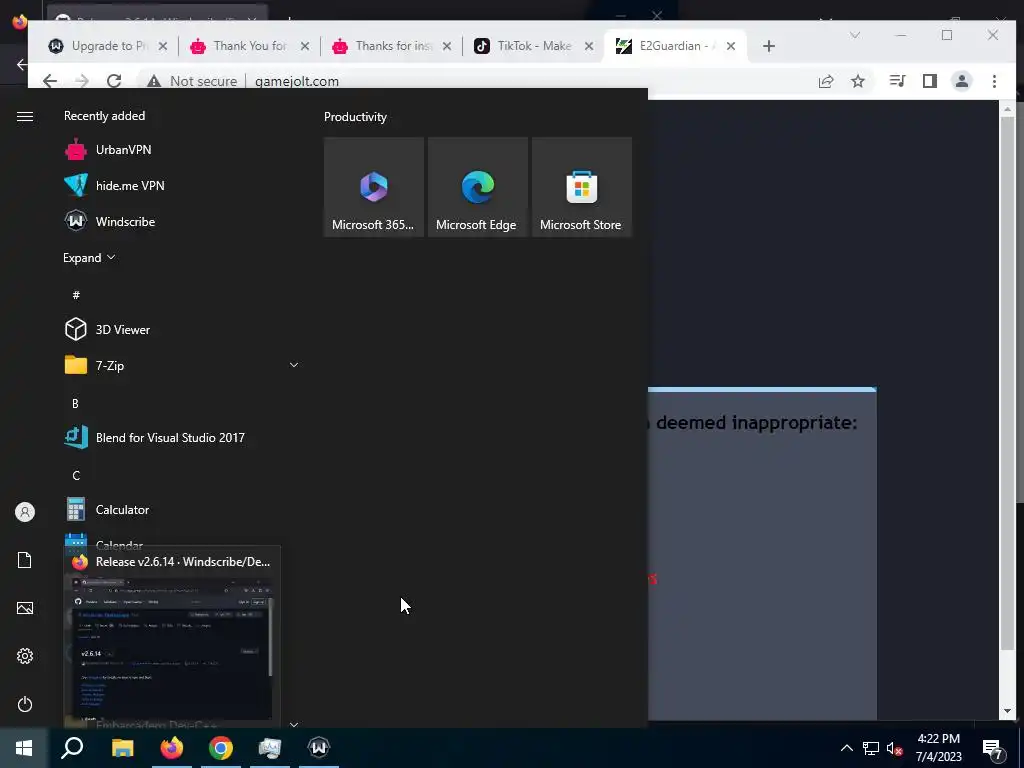Go back in Chrome
The width and height of the screenshot is (1024, 768).
point(50,81)
